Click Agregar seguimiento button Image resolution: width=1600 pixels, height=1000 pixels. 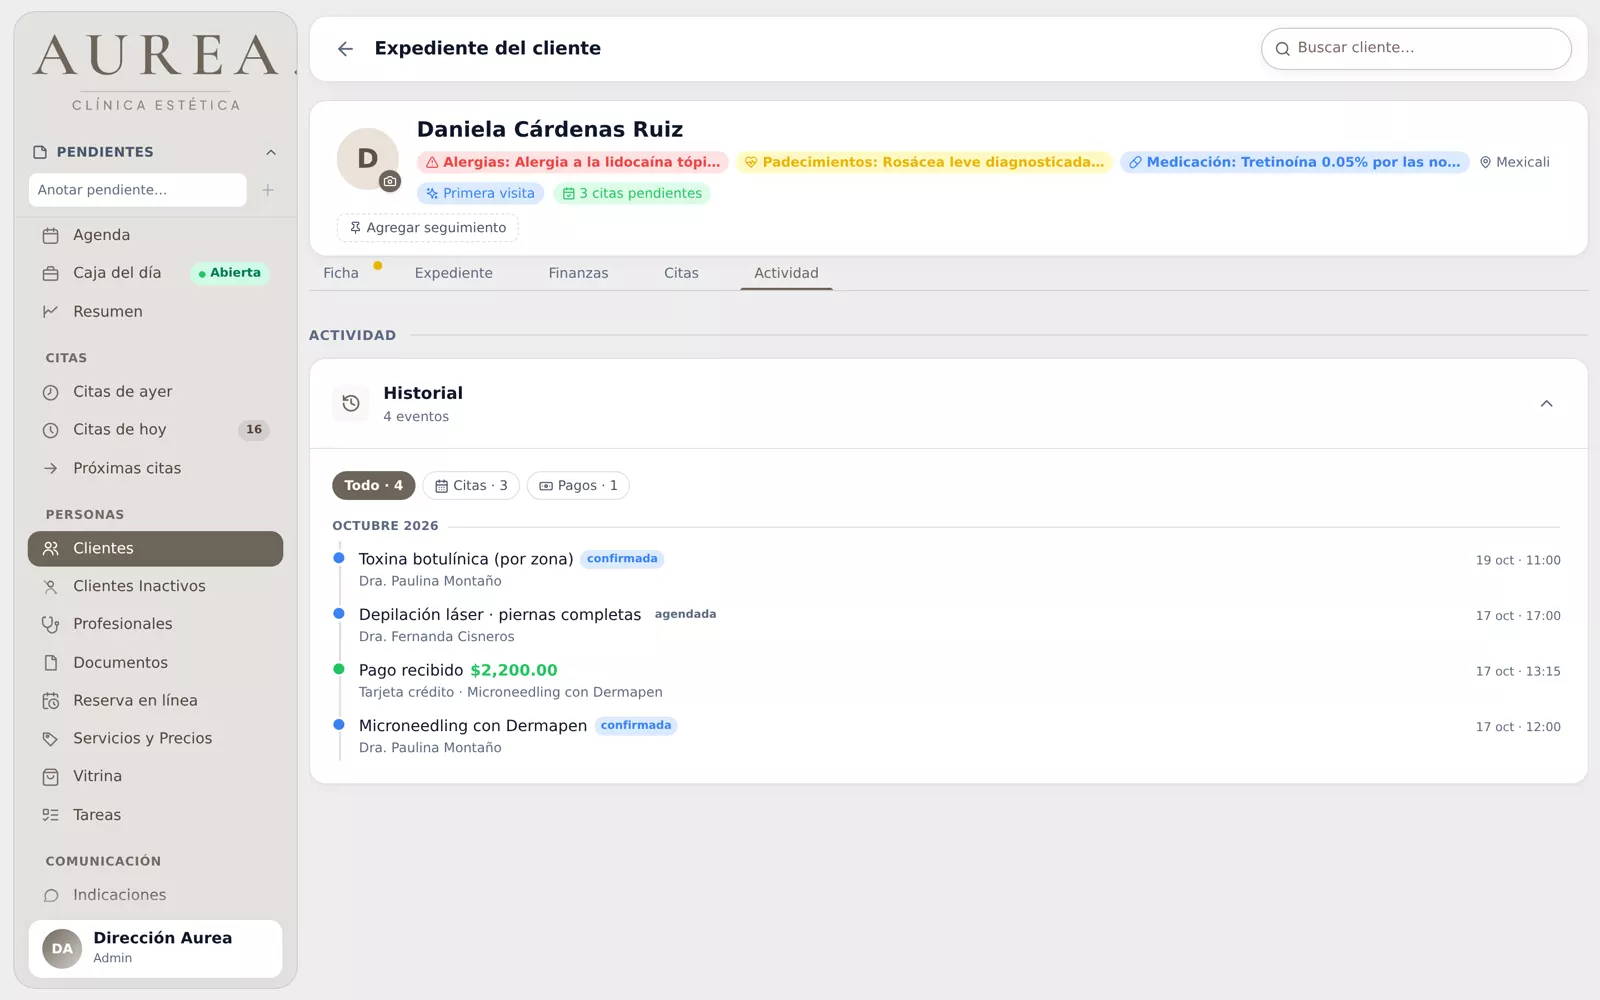pyautogui.click(x=428, y=228)
